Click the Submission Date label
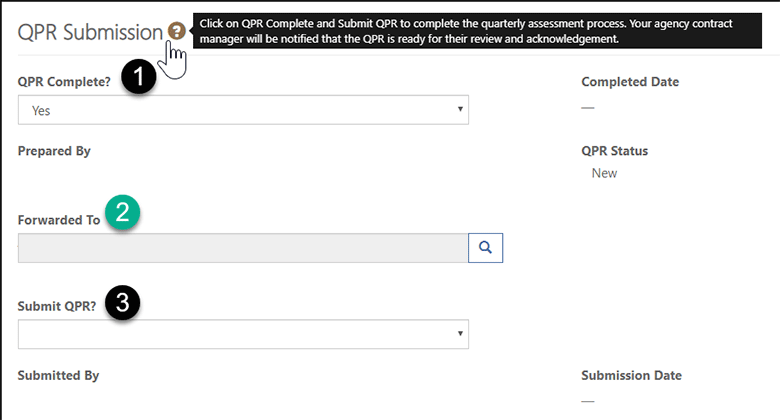Image resolution: width=780 pixels, height=420 pixels. coord(631,375)
